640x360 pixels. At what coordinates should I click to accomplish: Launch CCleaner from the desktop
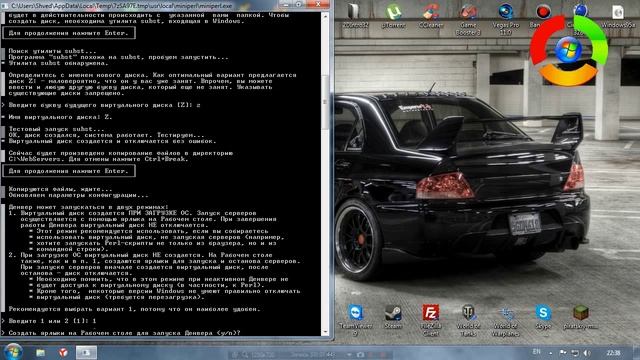point(431,16)
